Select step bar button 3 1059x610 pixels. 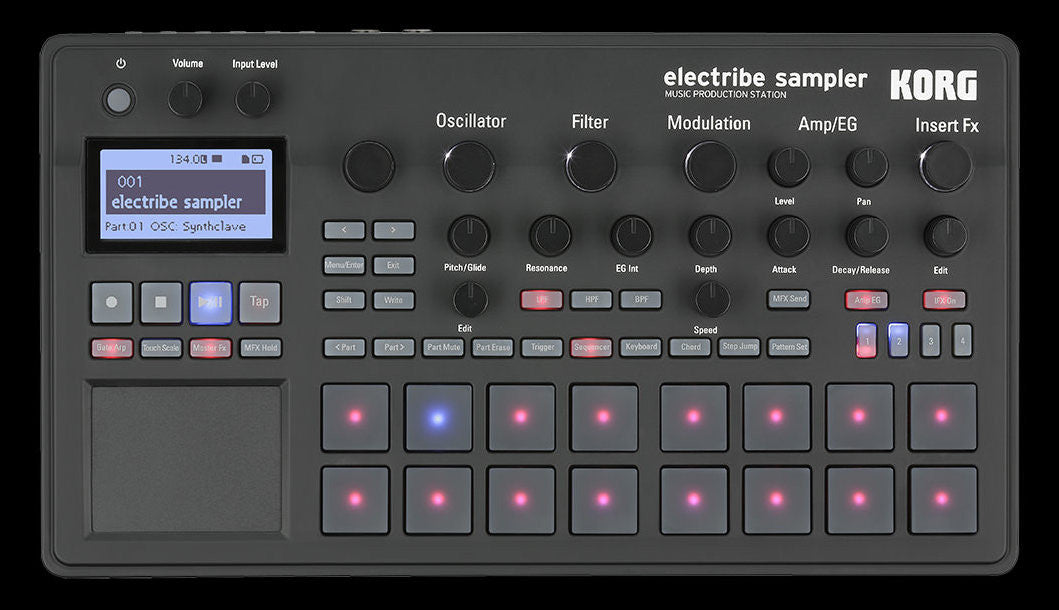click(x=931, y=340)
